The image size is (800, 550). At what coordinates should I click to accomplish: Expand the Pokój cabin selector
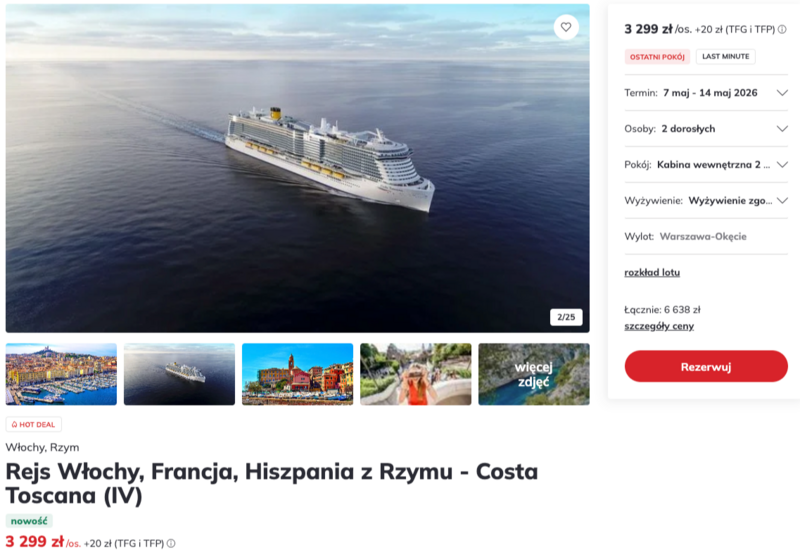pos(782,165)
